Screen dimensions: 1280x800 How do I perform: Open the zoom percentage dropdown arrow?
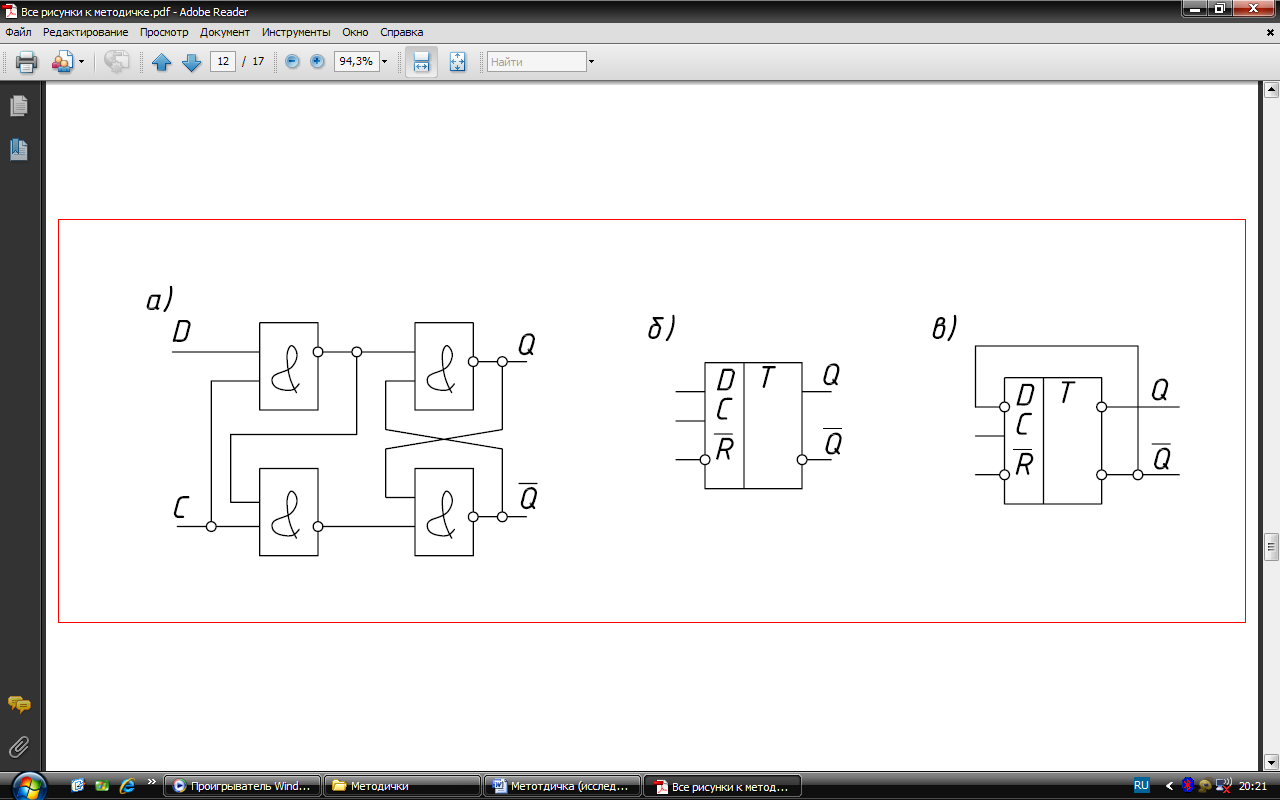pyautogui.click(x=384, y=62)
